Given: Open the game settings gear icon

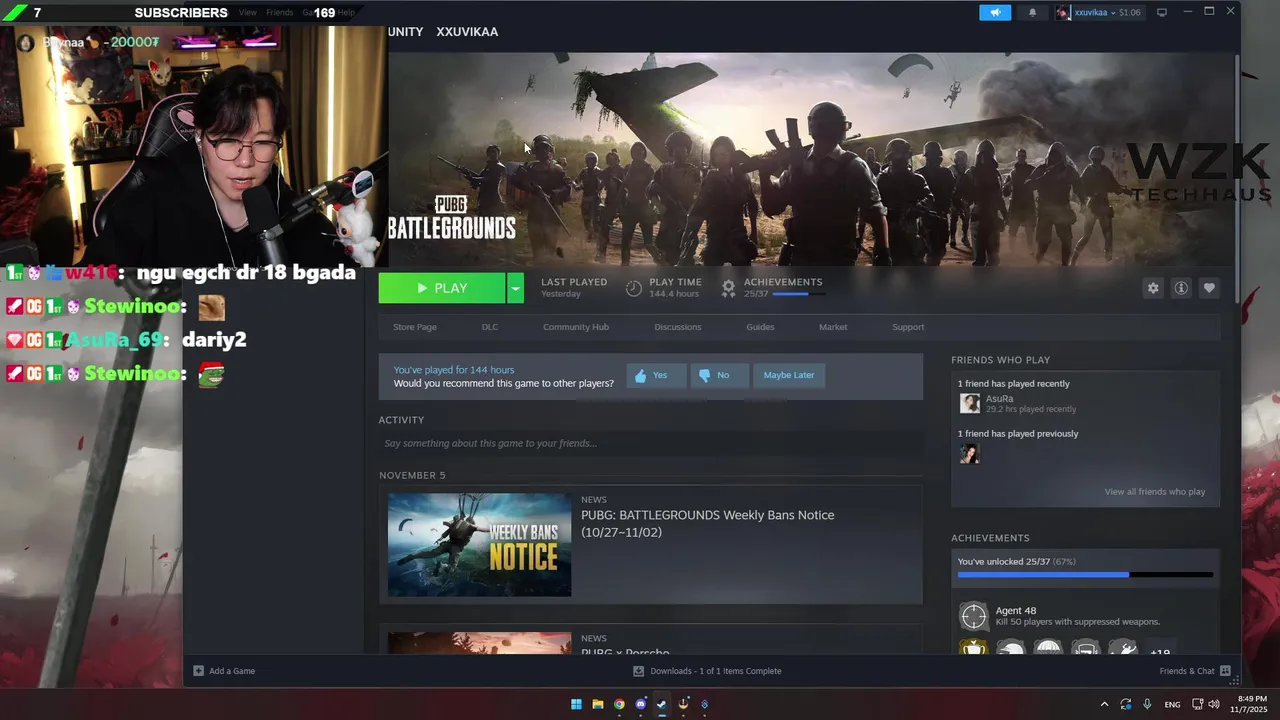Looking at the screenshot, I should coord(1153,288).
